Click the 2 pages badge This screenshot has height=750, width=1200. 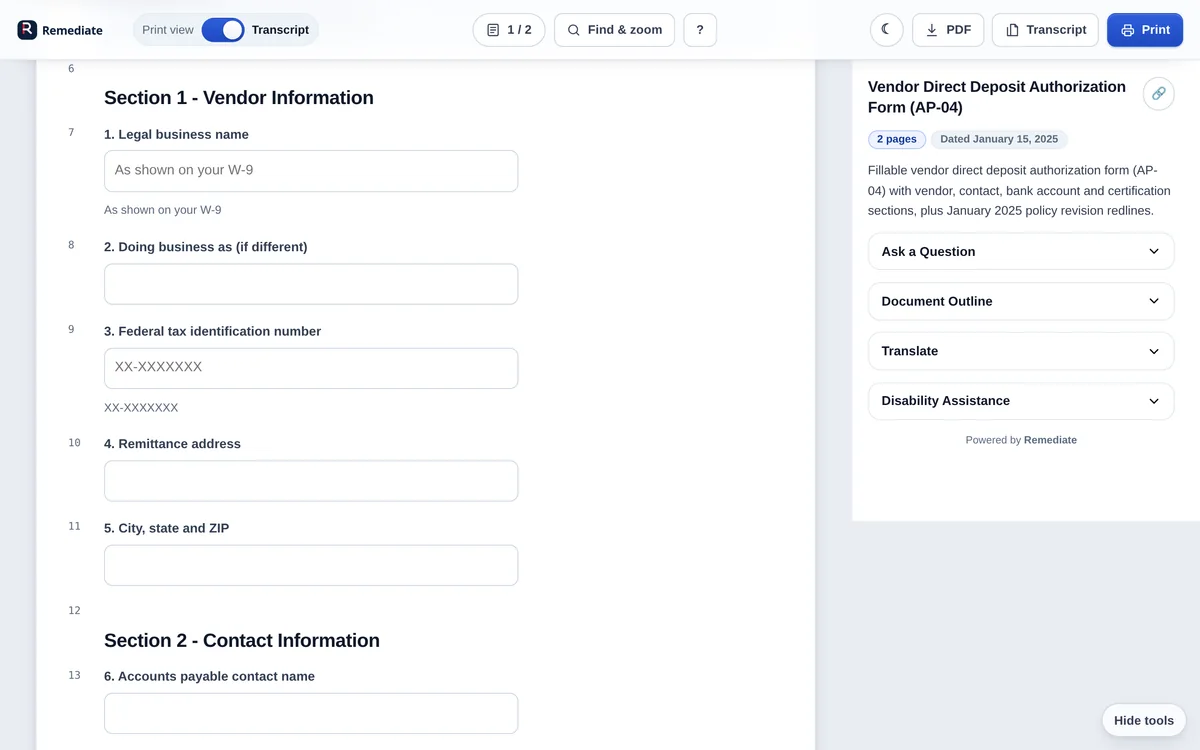coord(897,139)
